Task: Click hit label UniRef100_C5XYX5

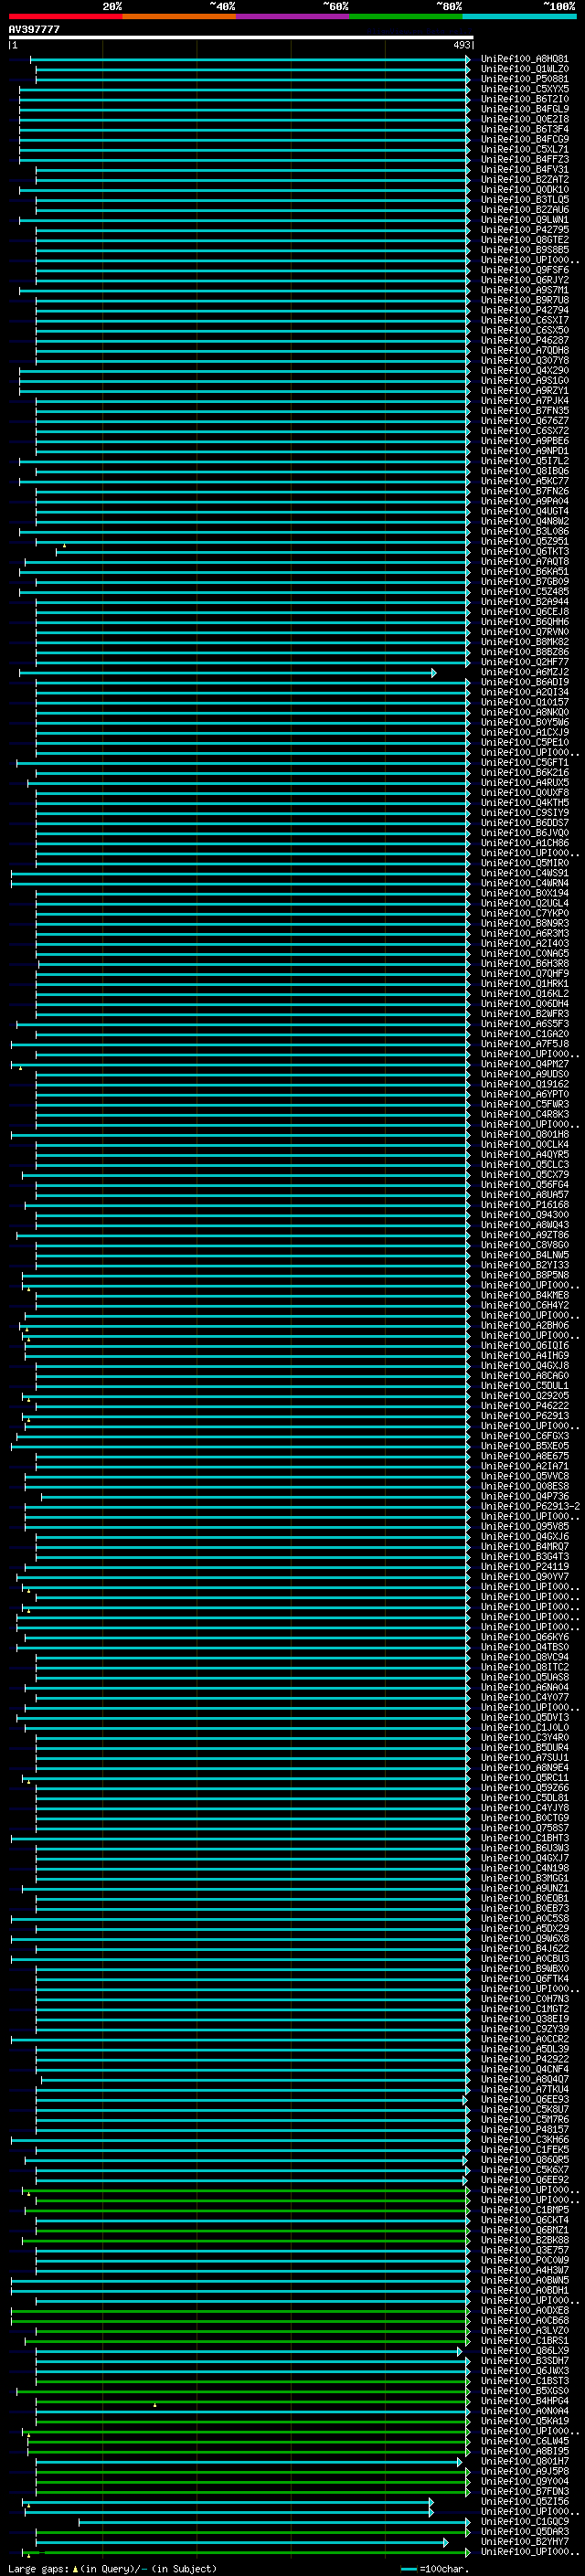Action: tap(525, 89)
